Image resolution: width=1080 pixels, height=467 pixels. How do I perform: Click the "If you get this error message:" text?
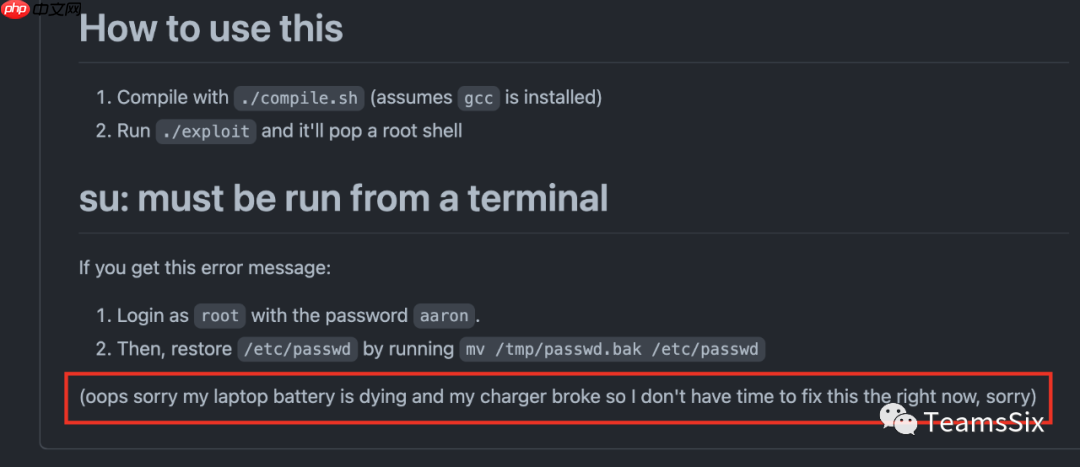tap(204, 268)
